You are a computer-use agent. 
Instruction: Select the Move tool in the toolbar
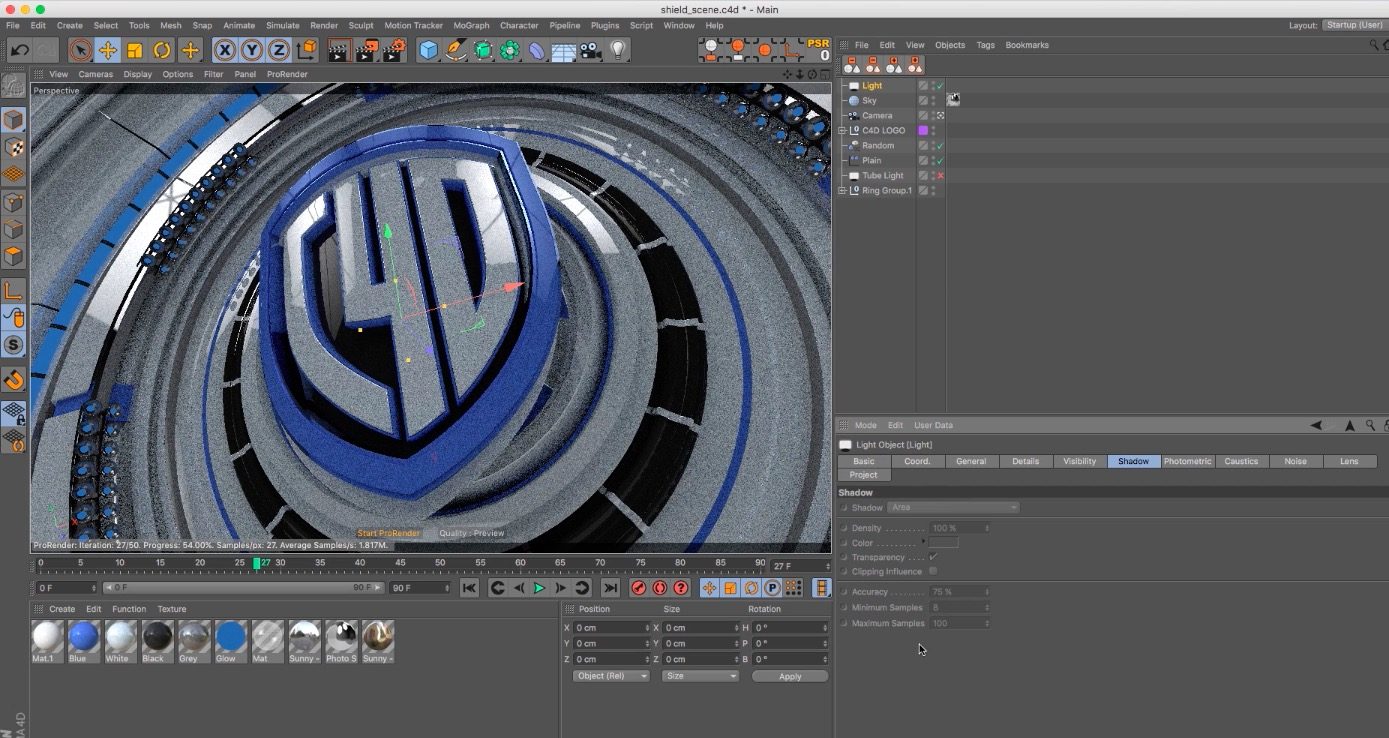107,48
